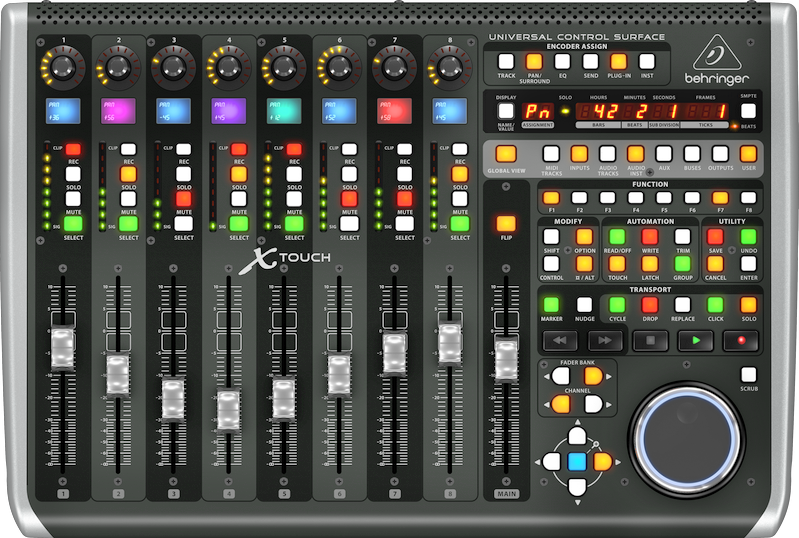Viewport: 799px width, 538px height.
Task: Click the F4 function button
Action: tap(635, 198)
